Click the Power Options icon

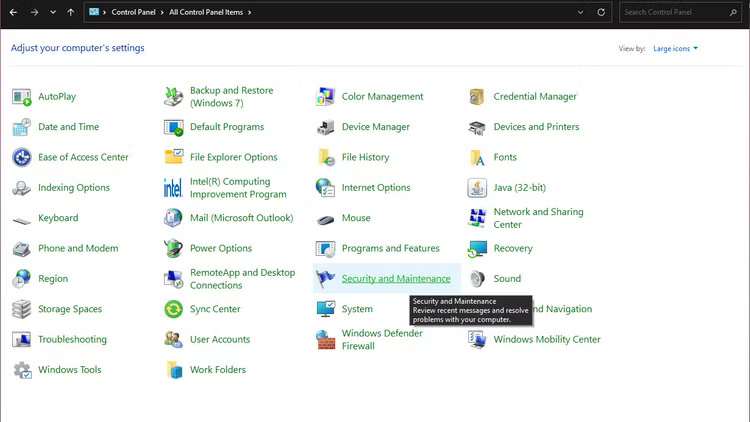click(174, 249)
